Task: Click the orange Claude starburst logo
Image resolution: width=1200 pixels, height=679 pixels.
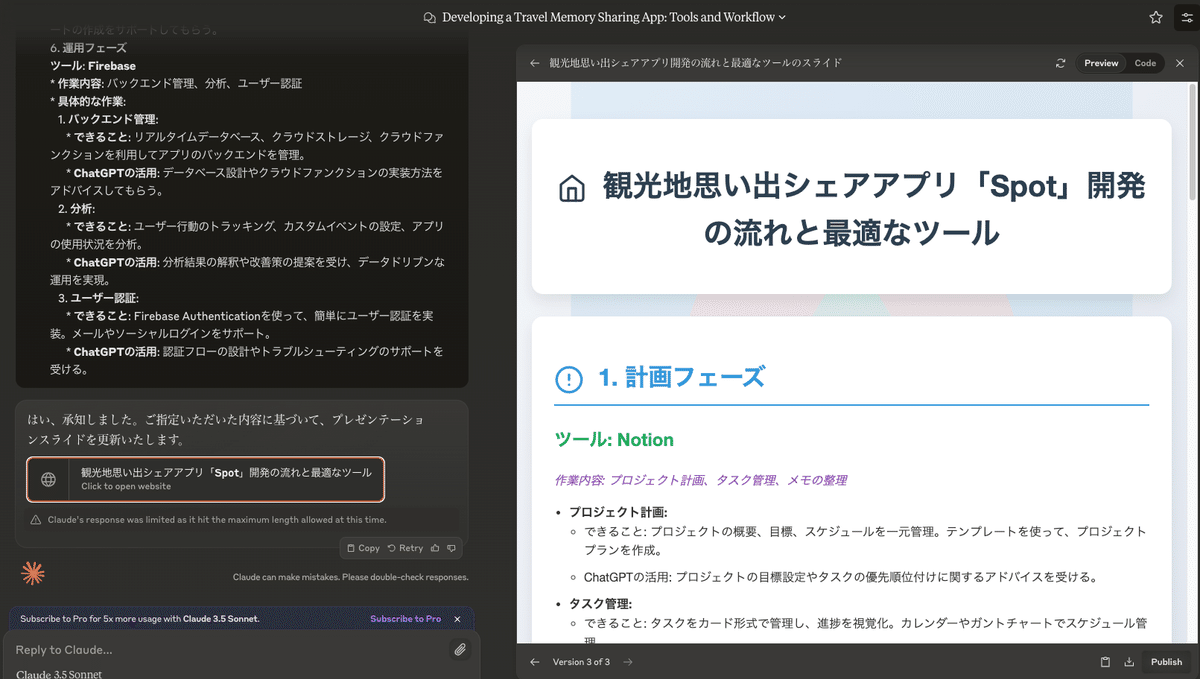Action: click(33, 573)
